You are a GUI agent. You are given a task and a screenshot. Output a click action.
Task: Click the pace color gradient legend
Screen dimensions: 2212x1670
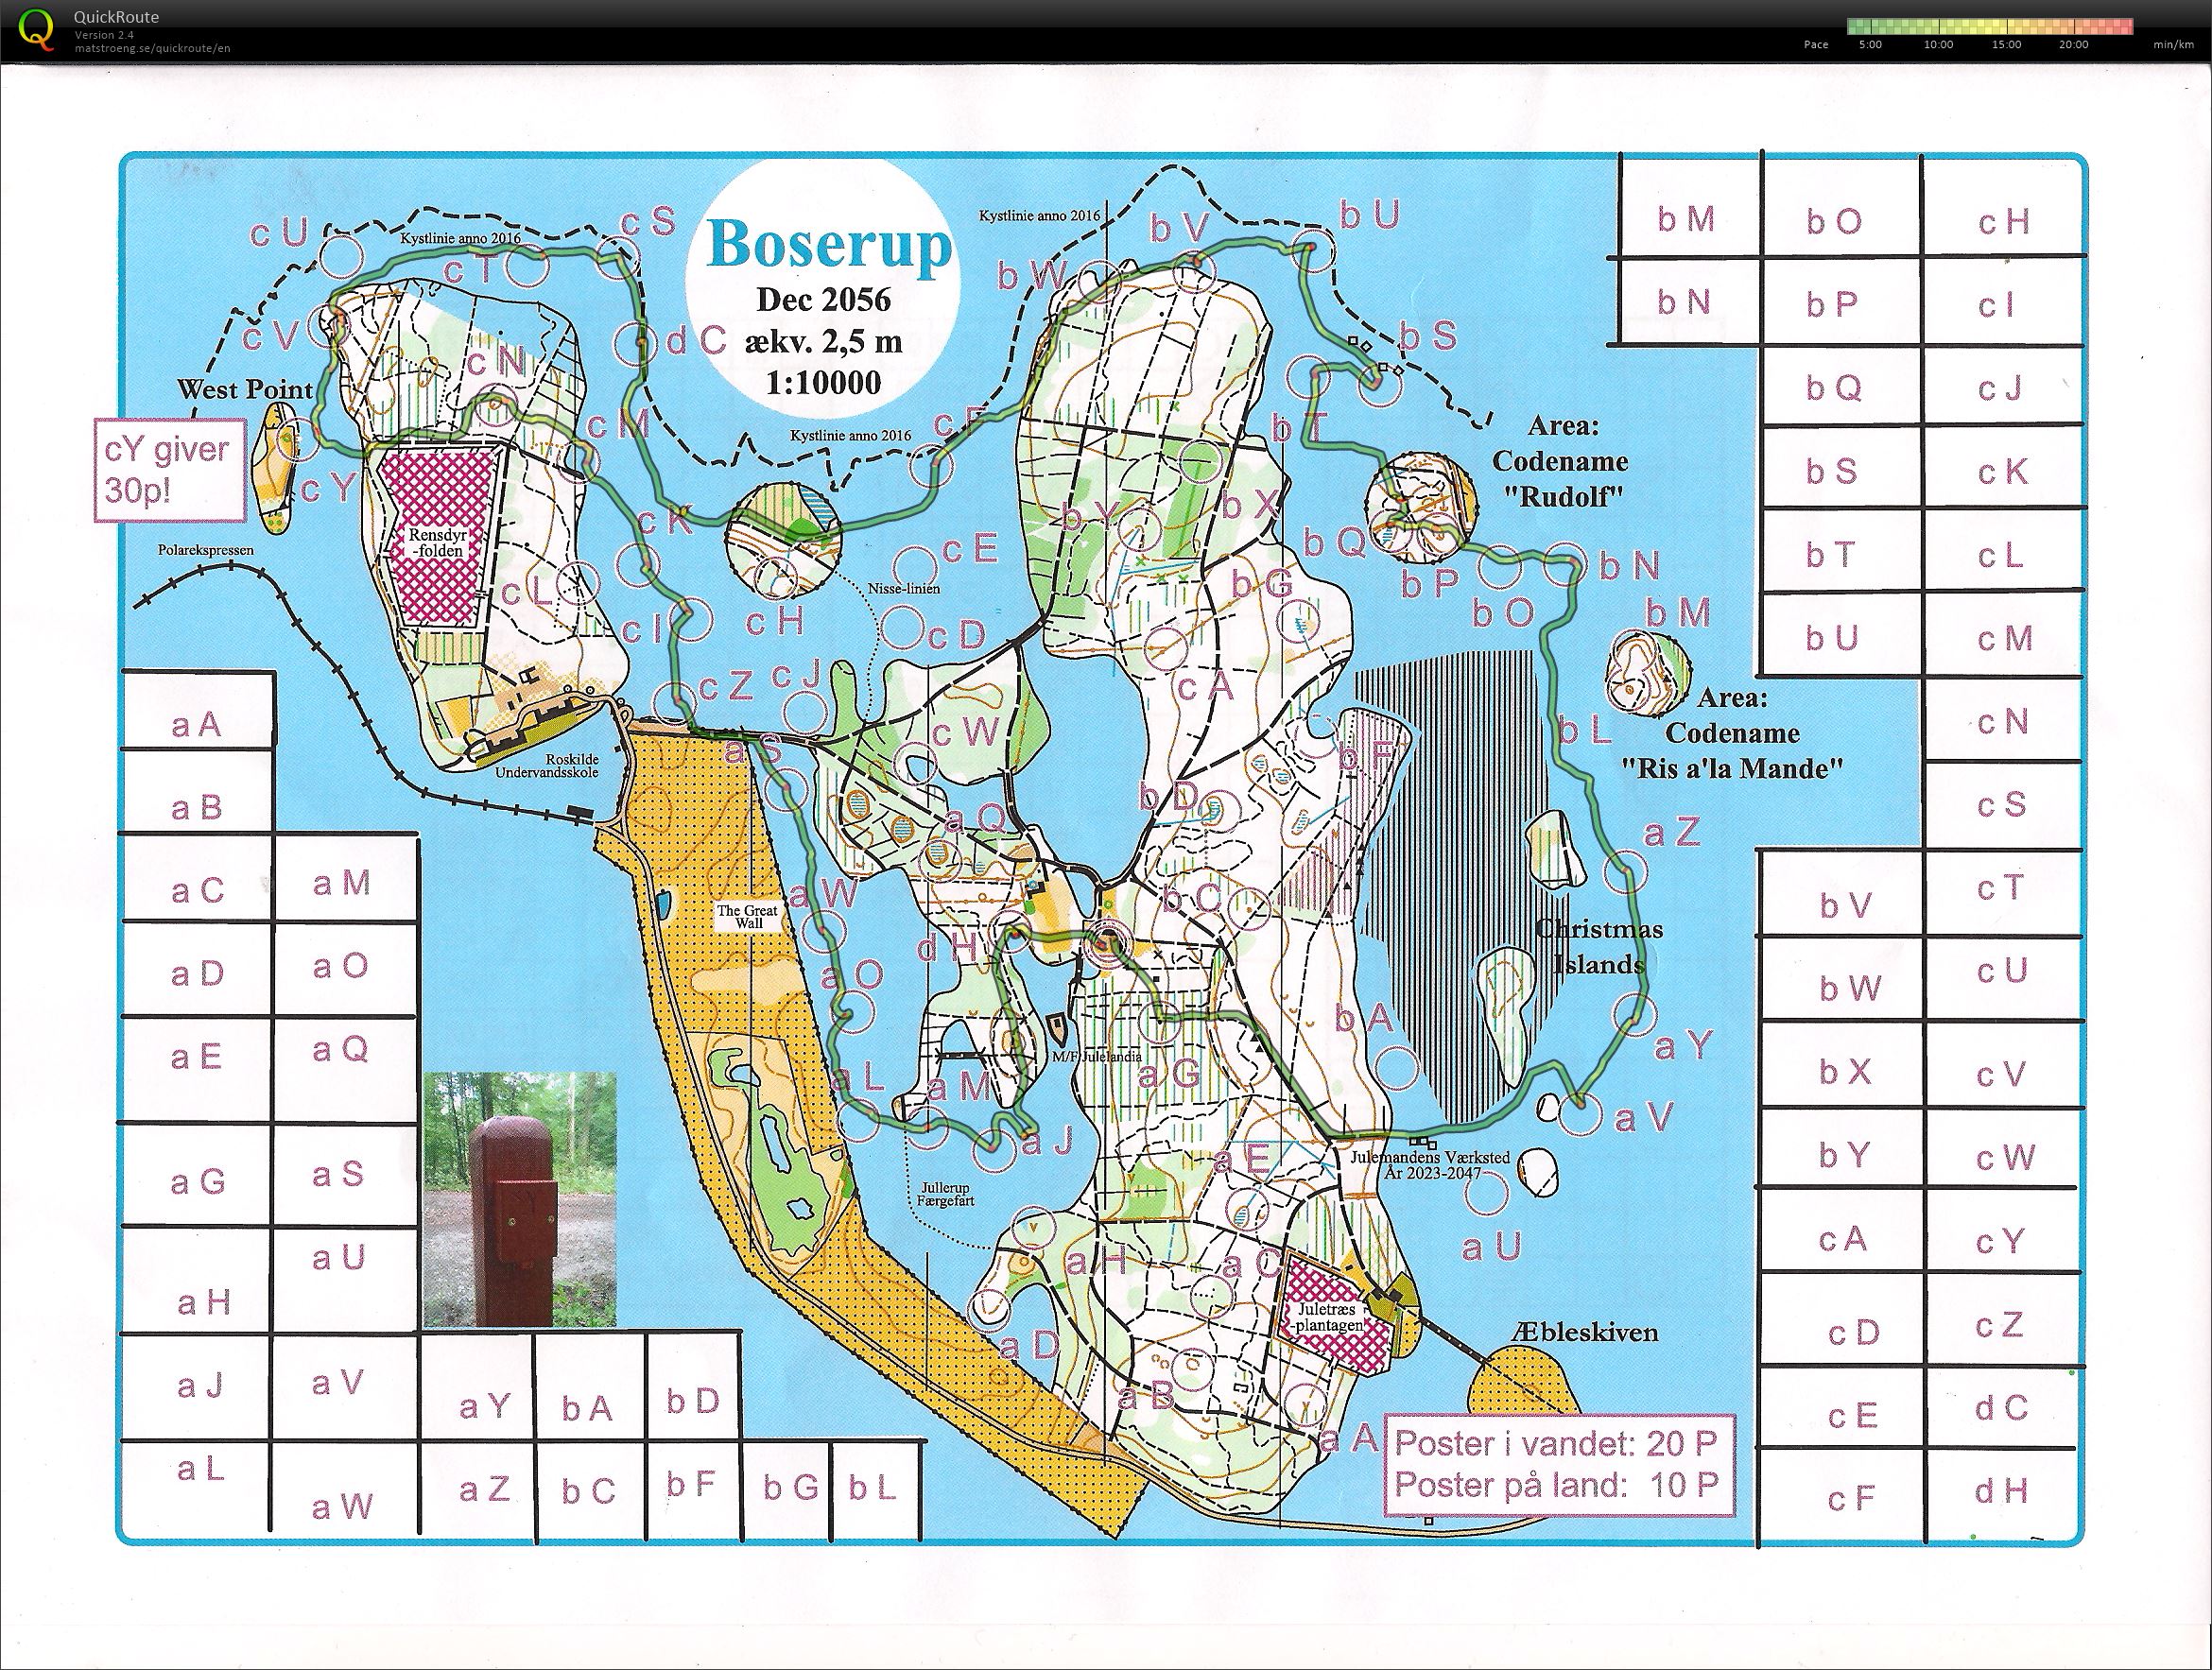tap(1990, 27)
